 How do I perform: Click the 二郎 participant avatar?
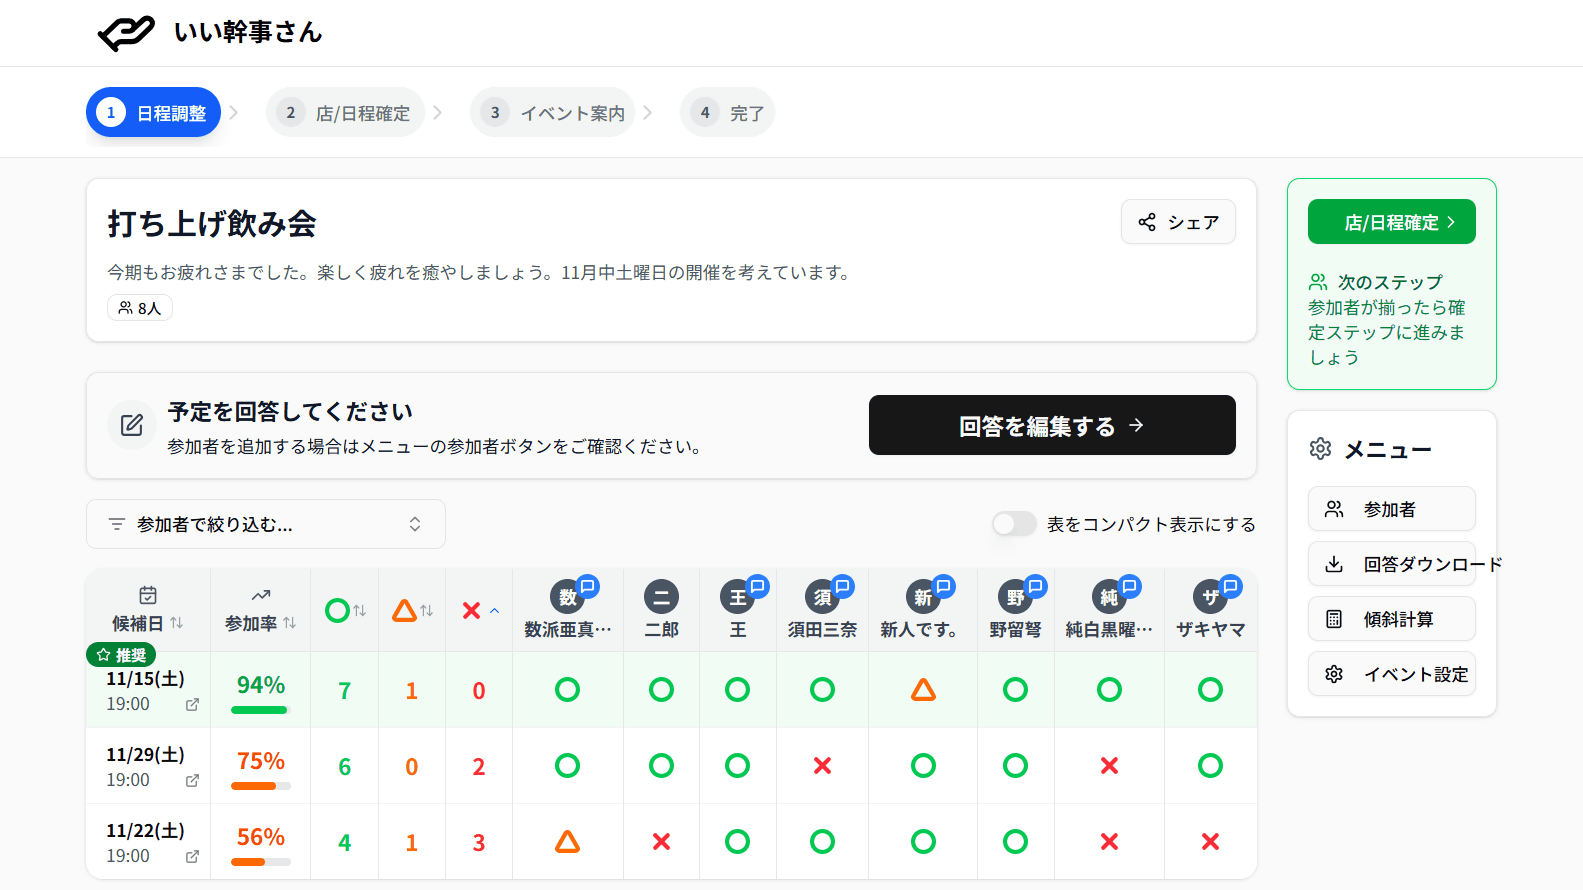pos(661,598)
